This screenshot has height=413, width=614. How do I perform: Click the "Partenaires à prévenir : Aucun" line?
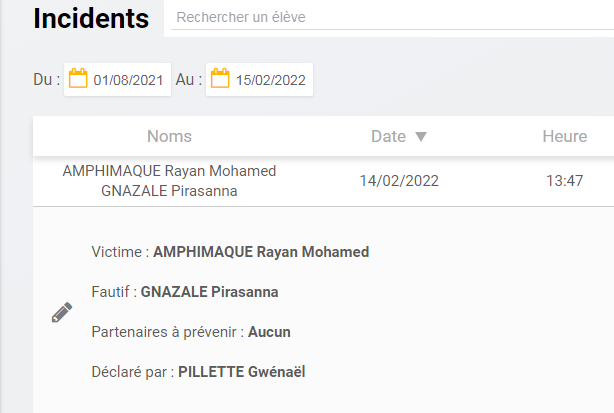point(190,332)
